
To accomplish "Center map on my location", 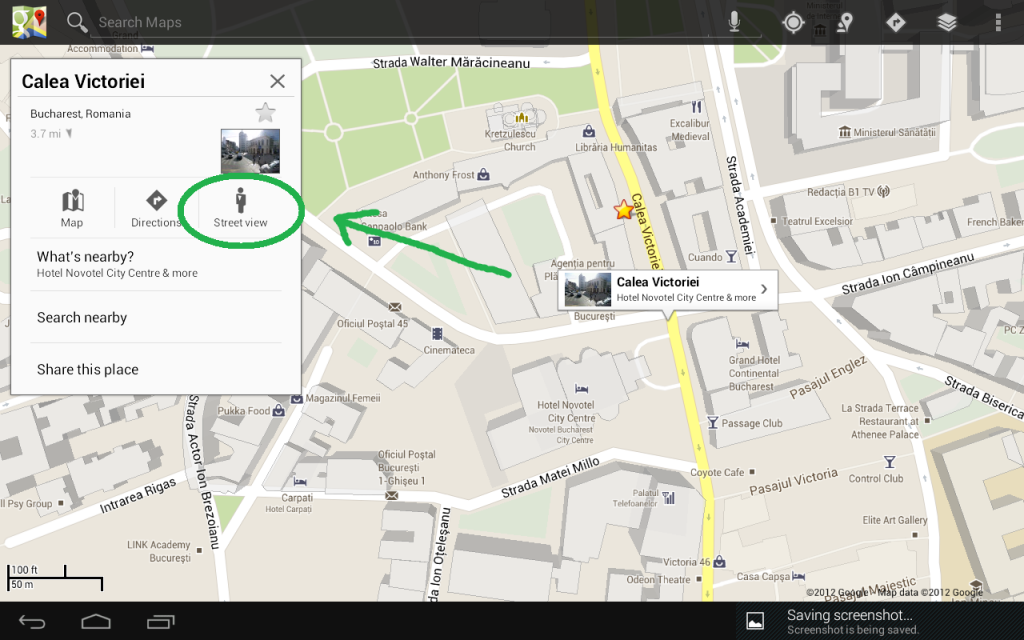I will point(793,22).
